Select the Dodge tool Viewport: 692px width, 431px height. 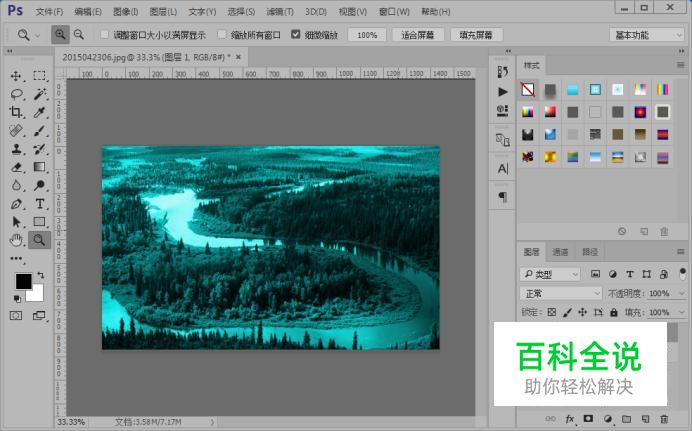tap(39, 185)
